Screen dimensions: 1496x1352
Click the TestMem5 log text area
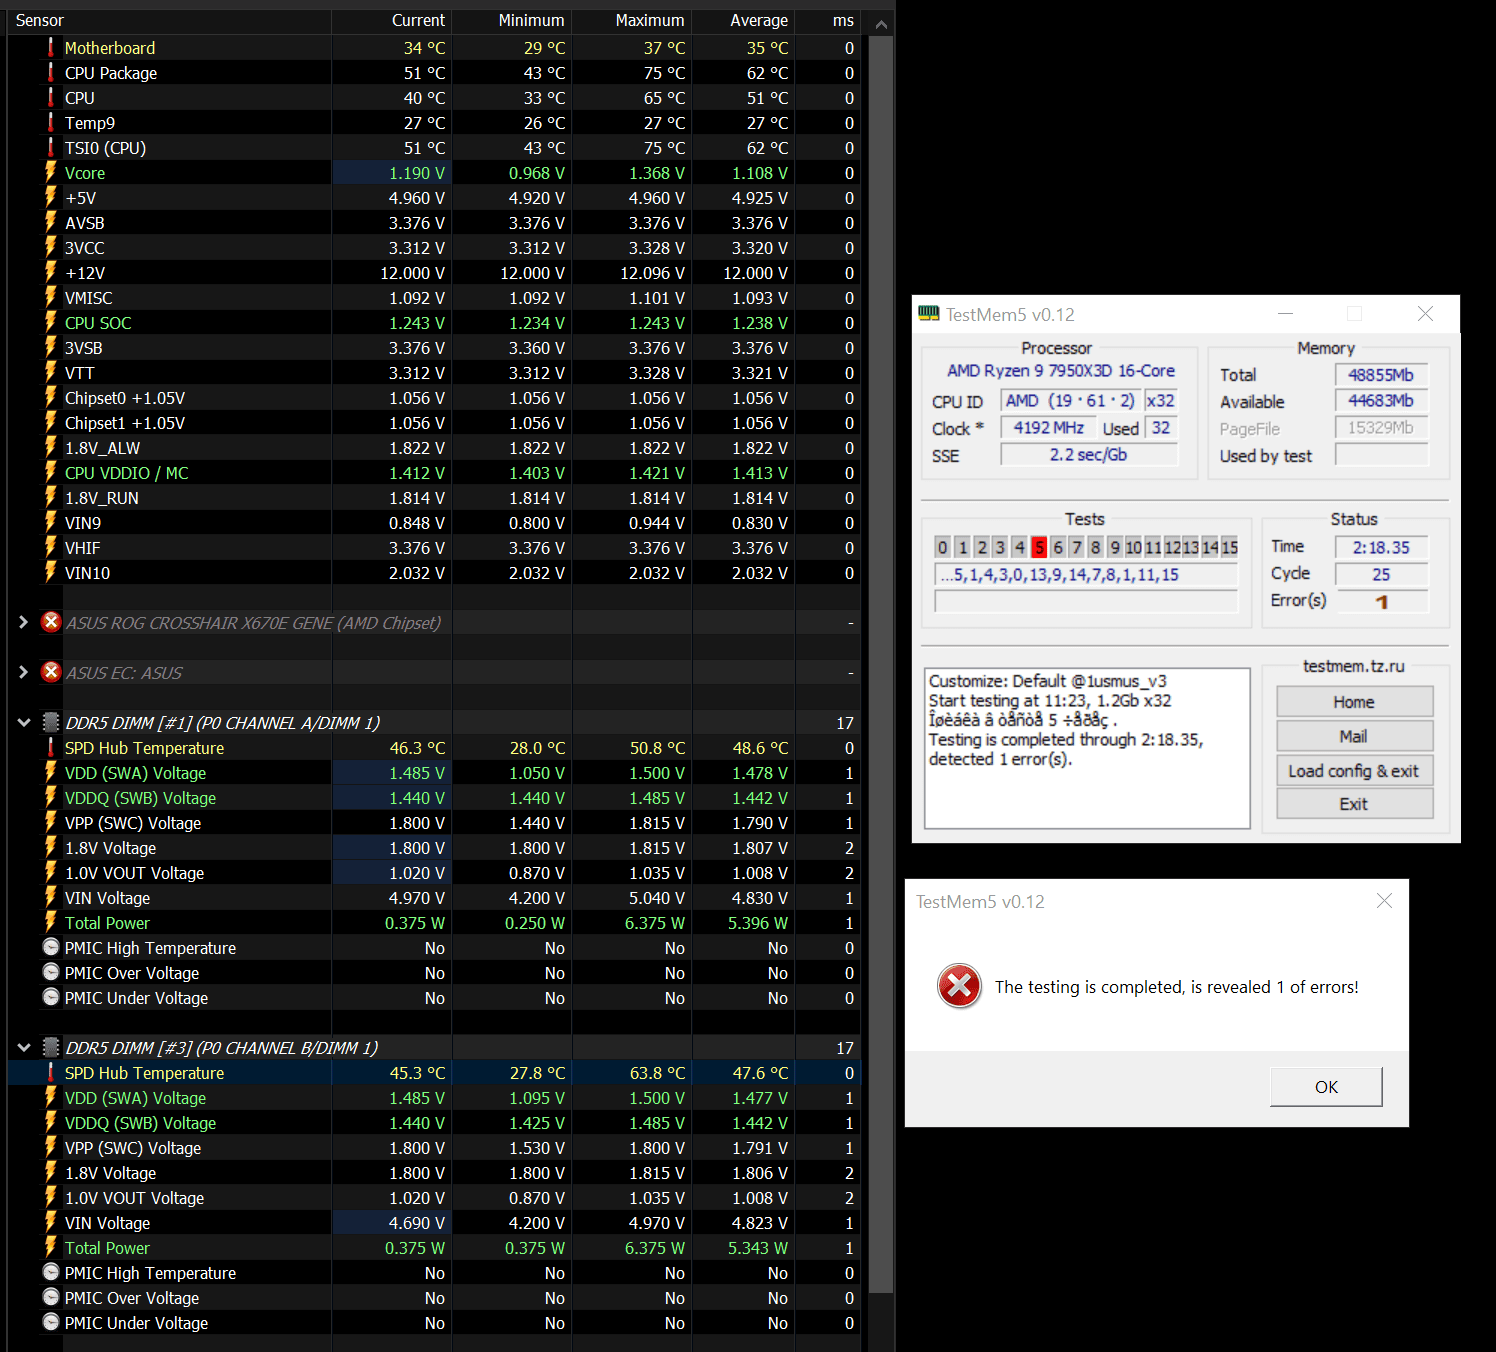[1087, 748]
